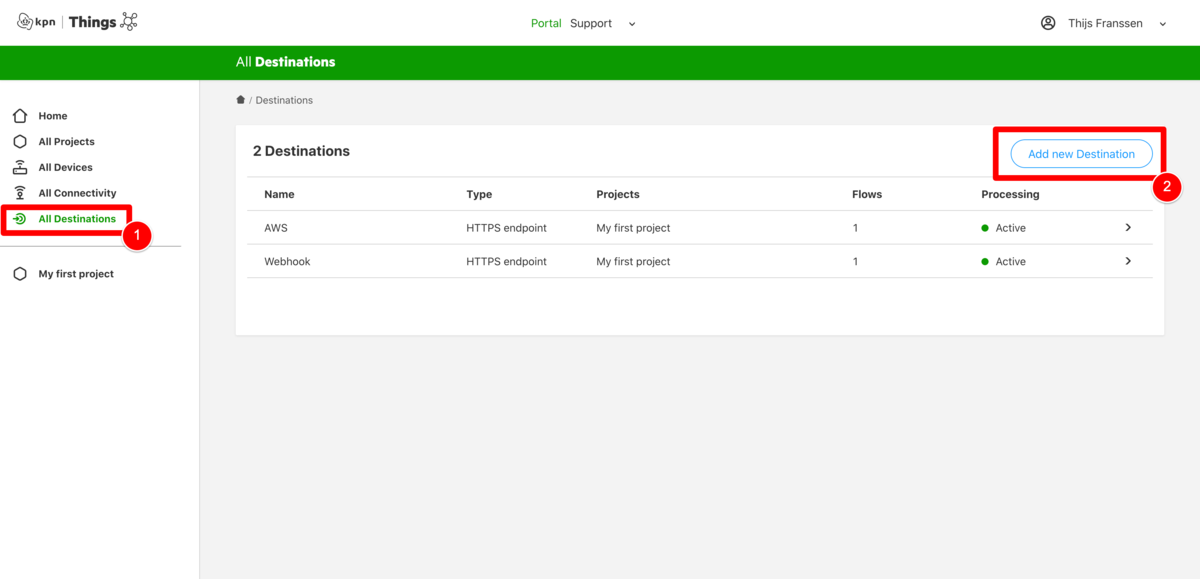Expand the AWS destination row chevron

[1128, 228]
